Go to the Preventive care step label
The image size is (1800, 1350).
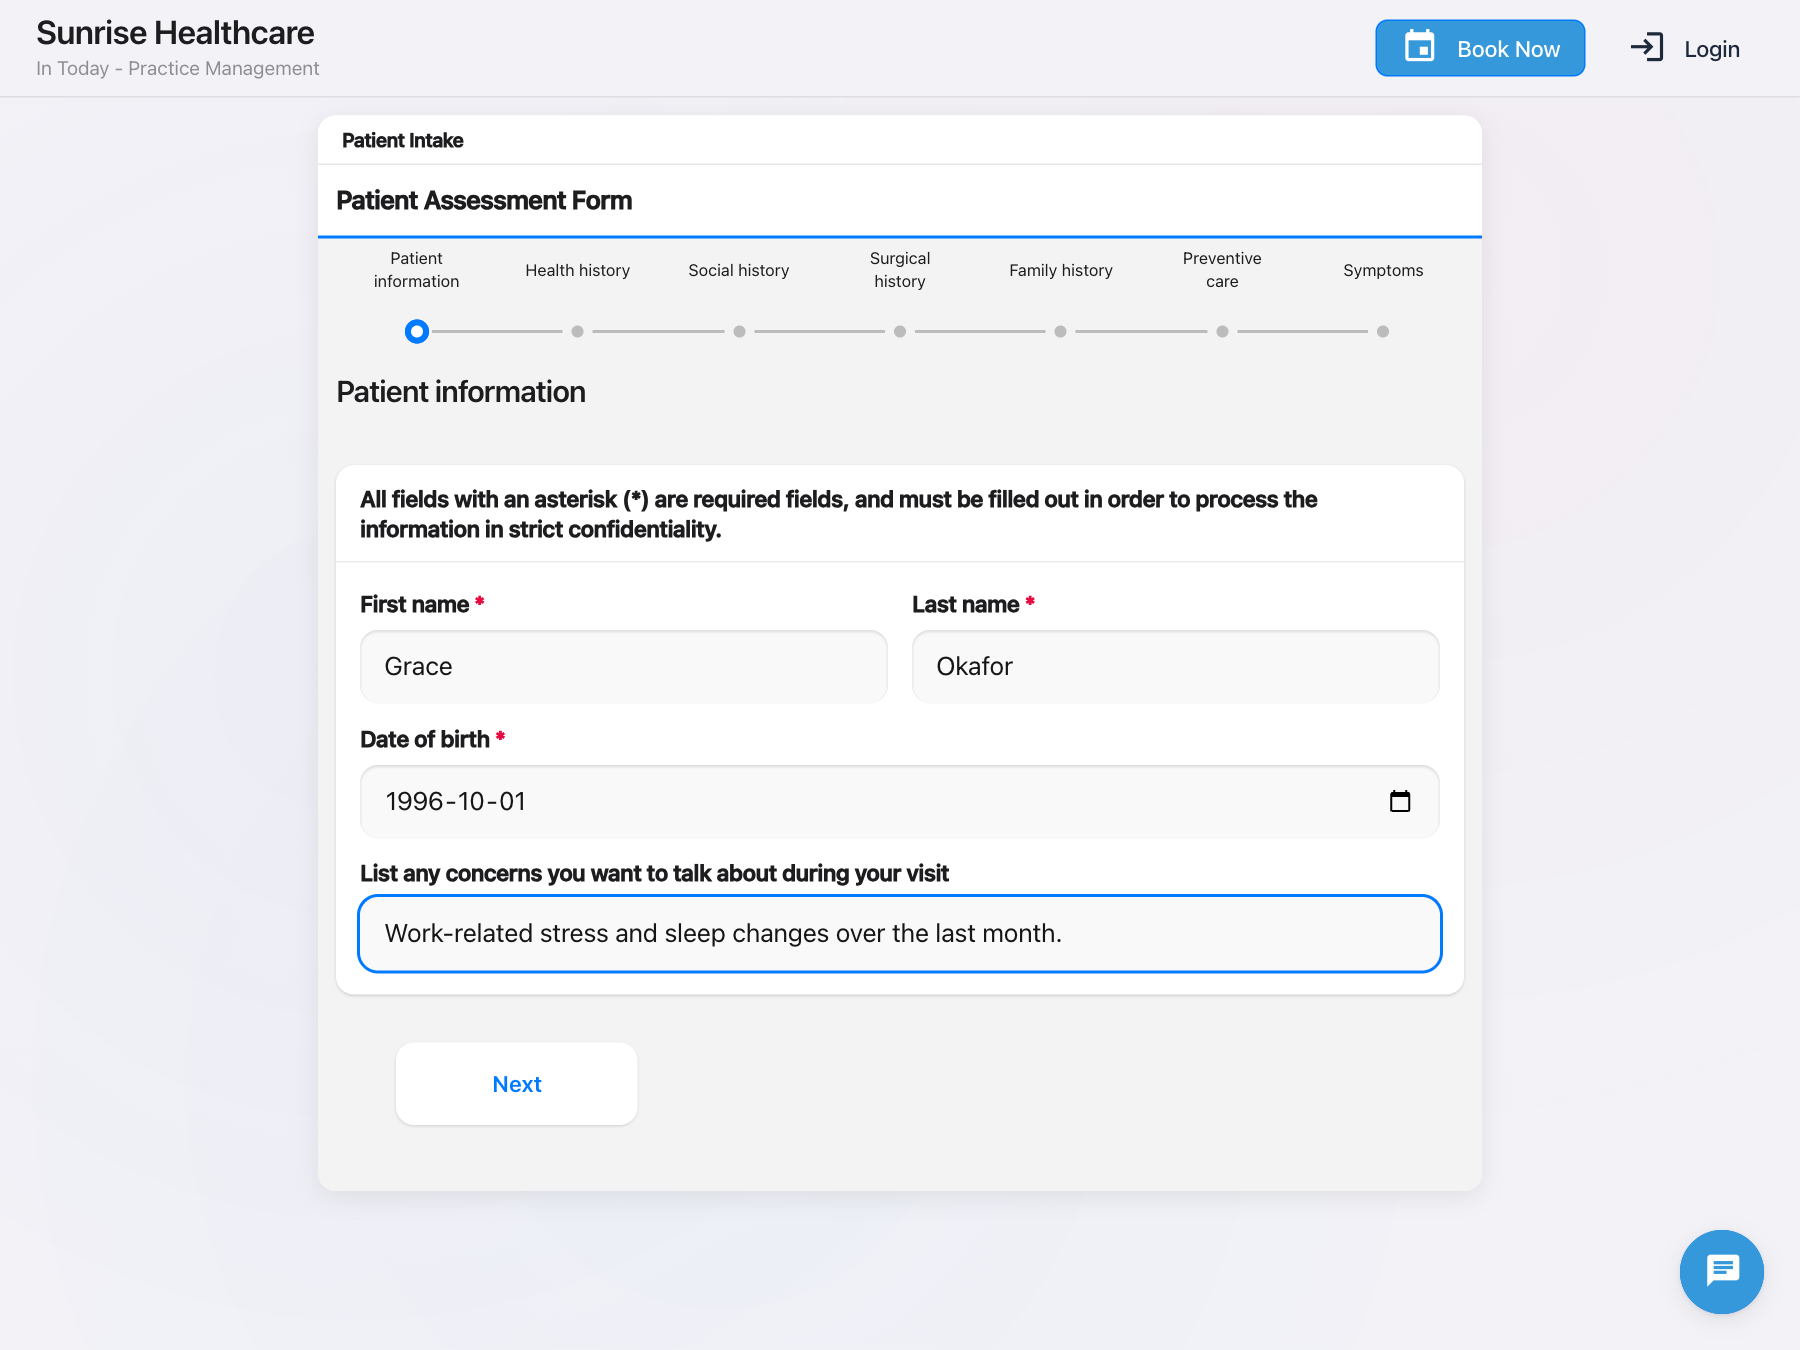1222,270
